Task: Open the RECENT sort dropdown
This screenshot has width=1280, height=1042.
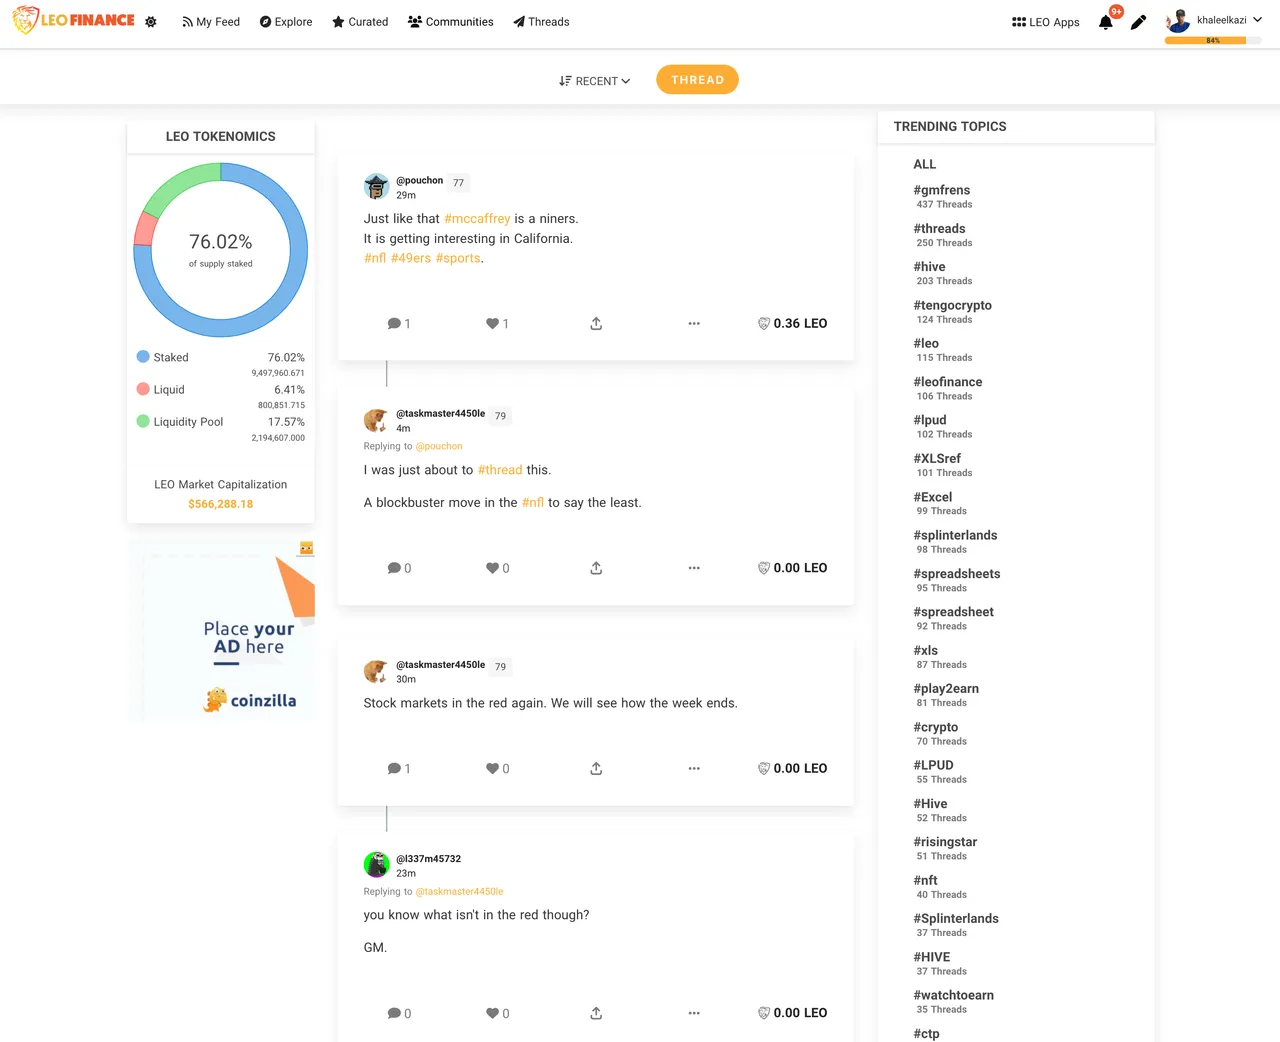Action: click(x=595, y=81)
